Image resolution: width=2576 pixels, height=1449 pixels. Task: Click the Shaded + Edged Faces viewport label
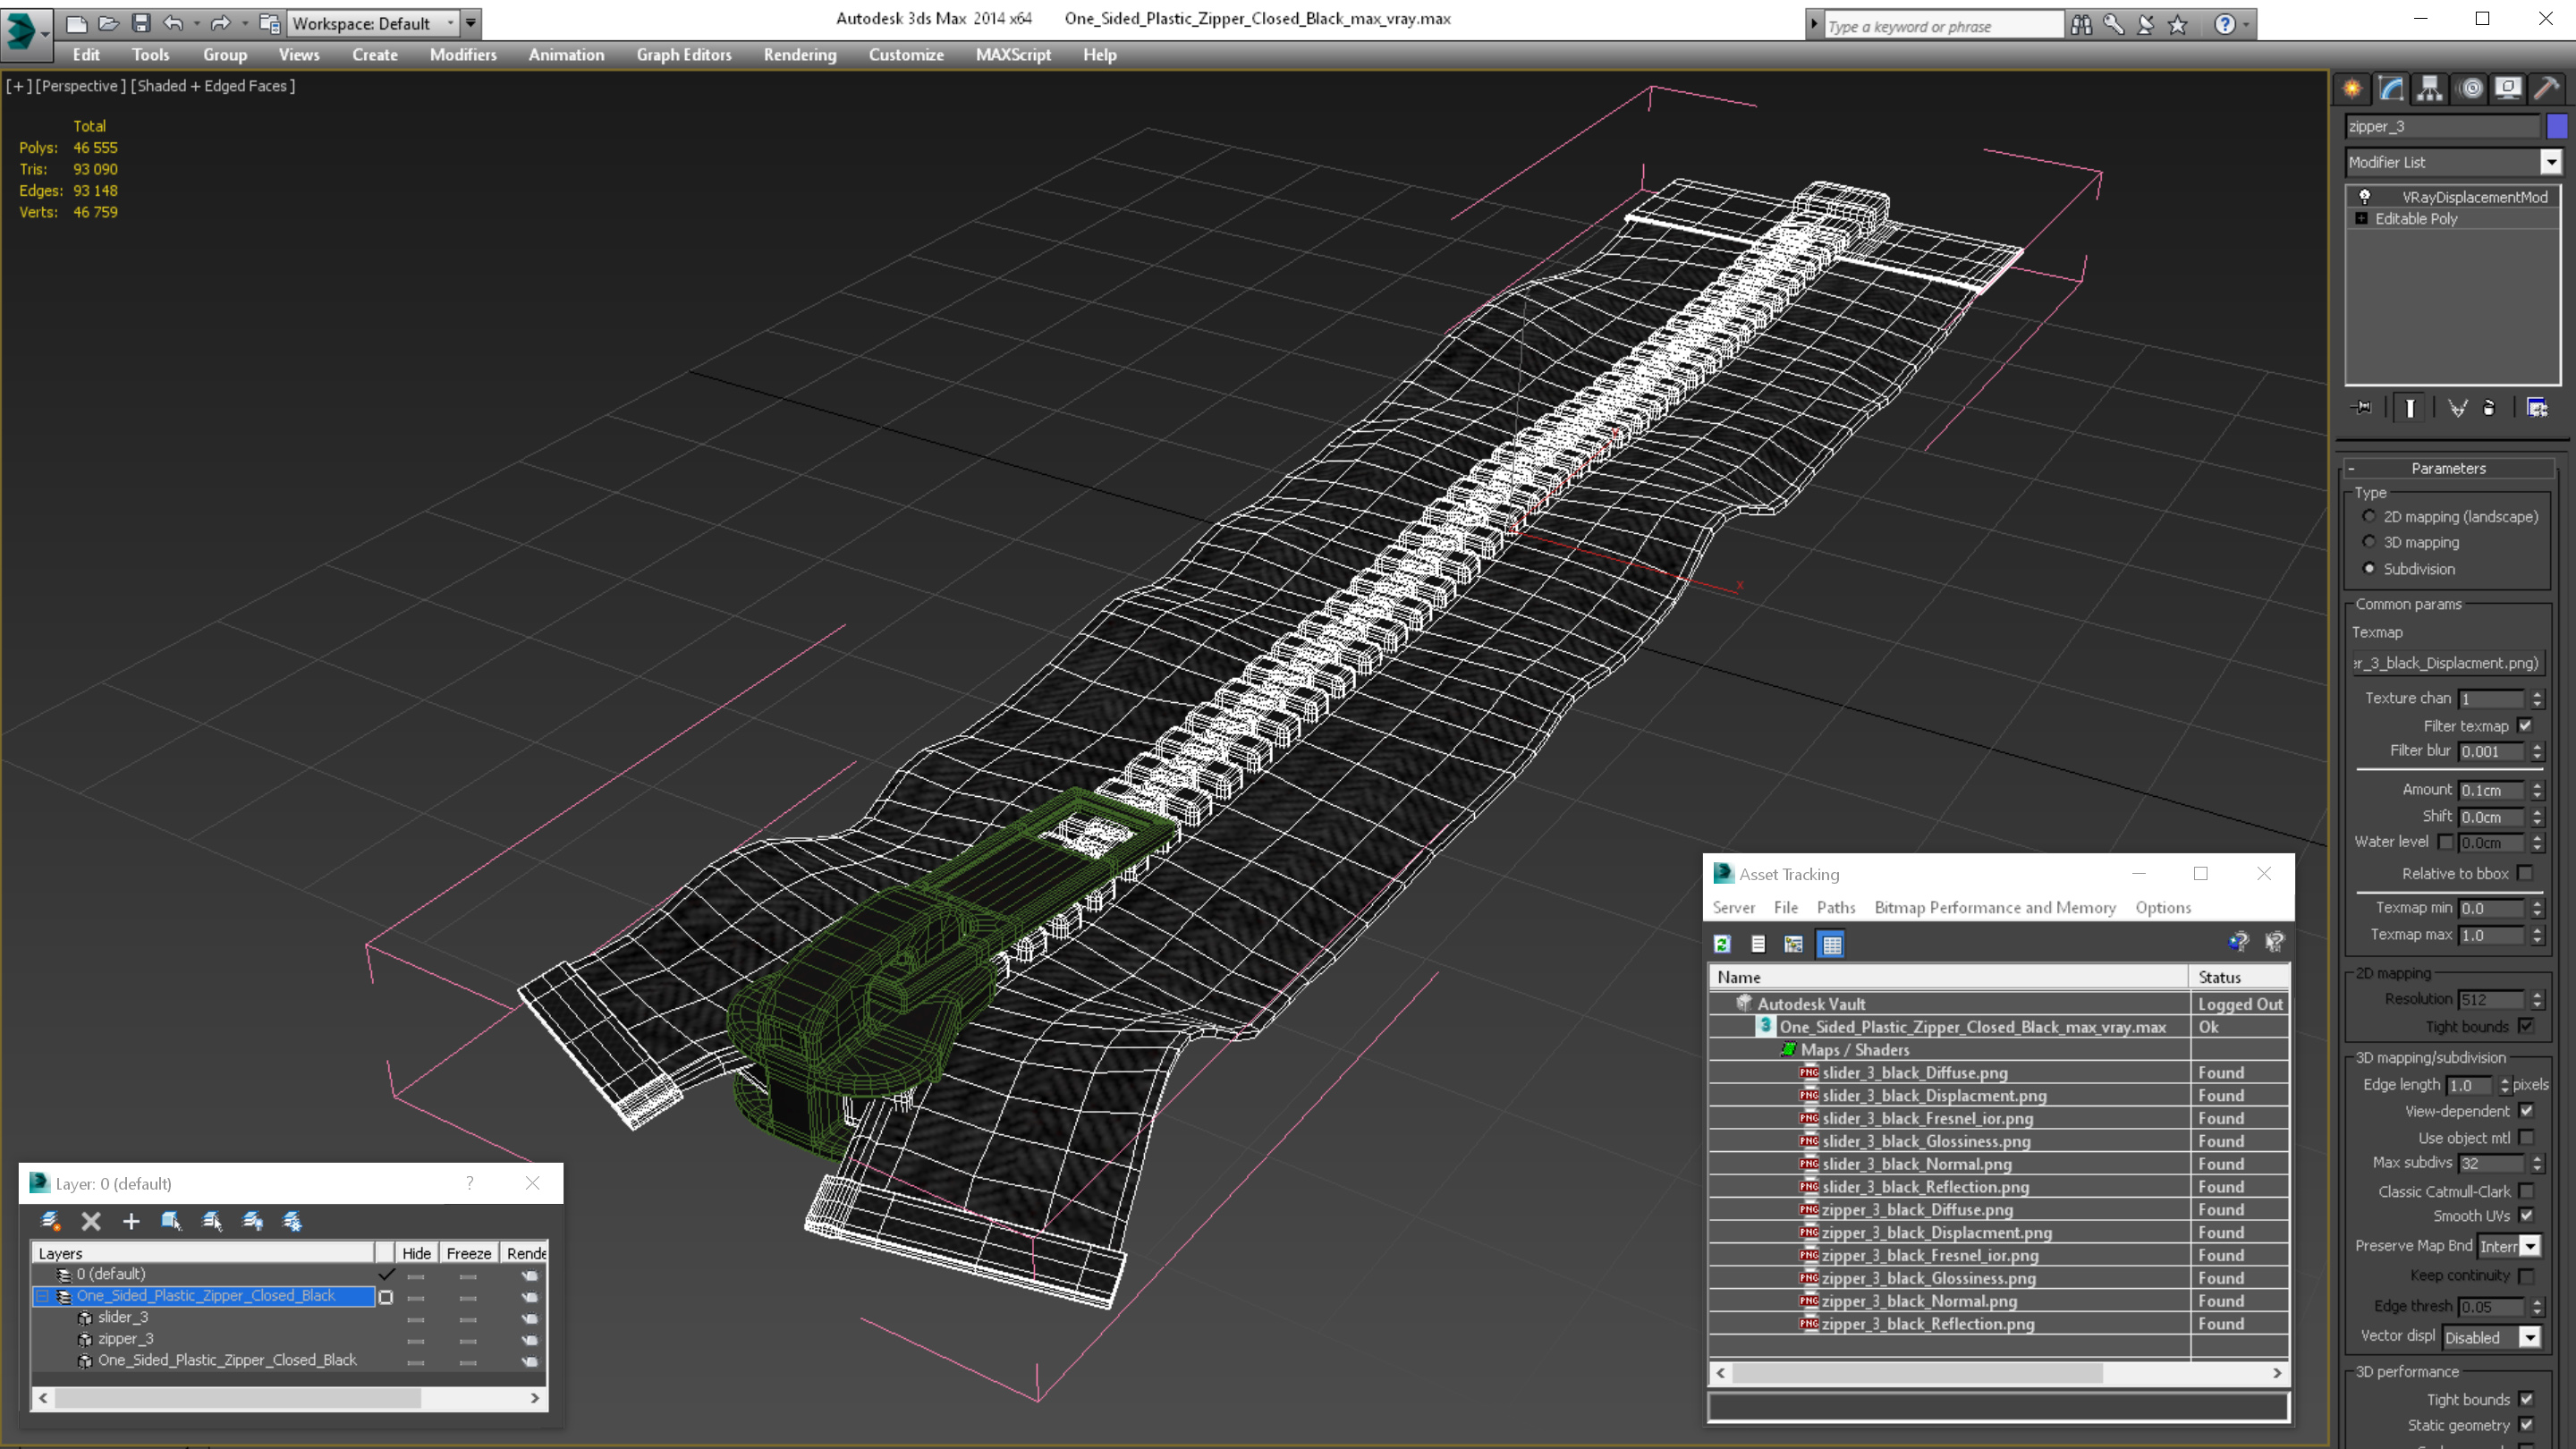coord(213,86)
